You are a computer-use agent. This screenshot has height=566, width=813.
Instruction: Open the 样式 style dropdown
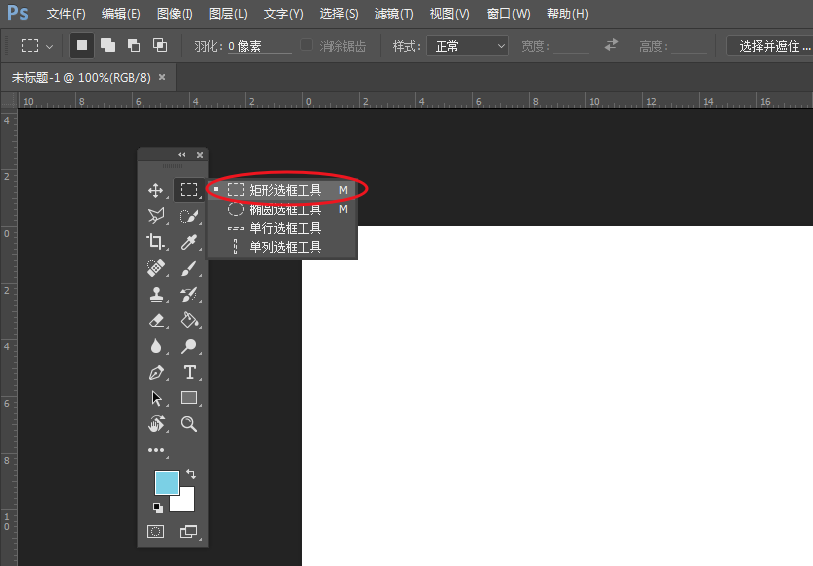pyautogui.click(x=467, y=46)
